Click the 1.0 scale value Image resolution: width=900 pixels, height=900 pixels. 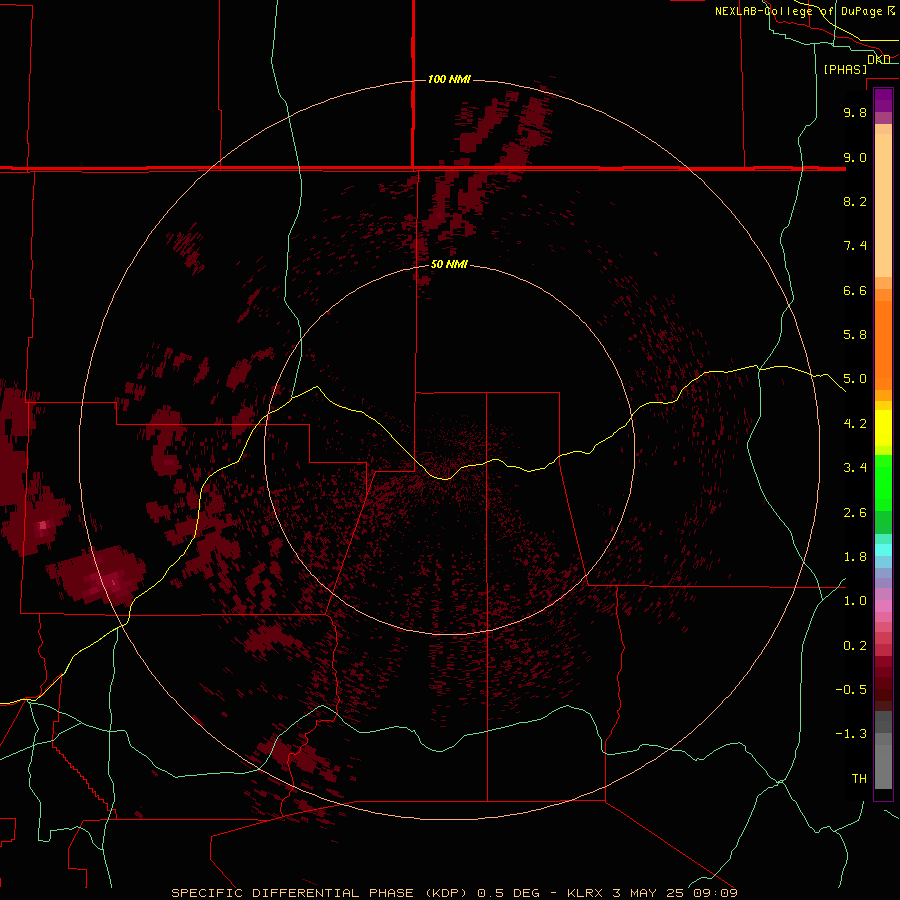pyautogui.click(x=855, y=602)
